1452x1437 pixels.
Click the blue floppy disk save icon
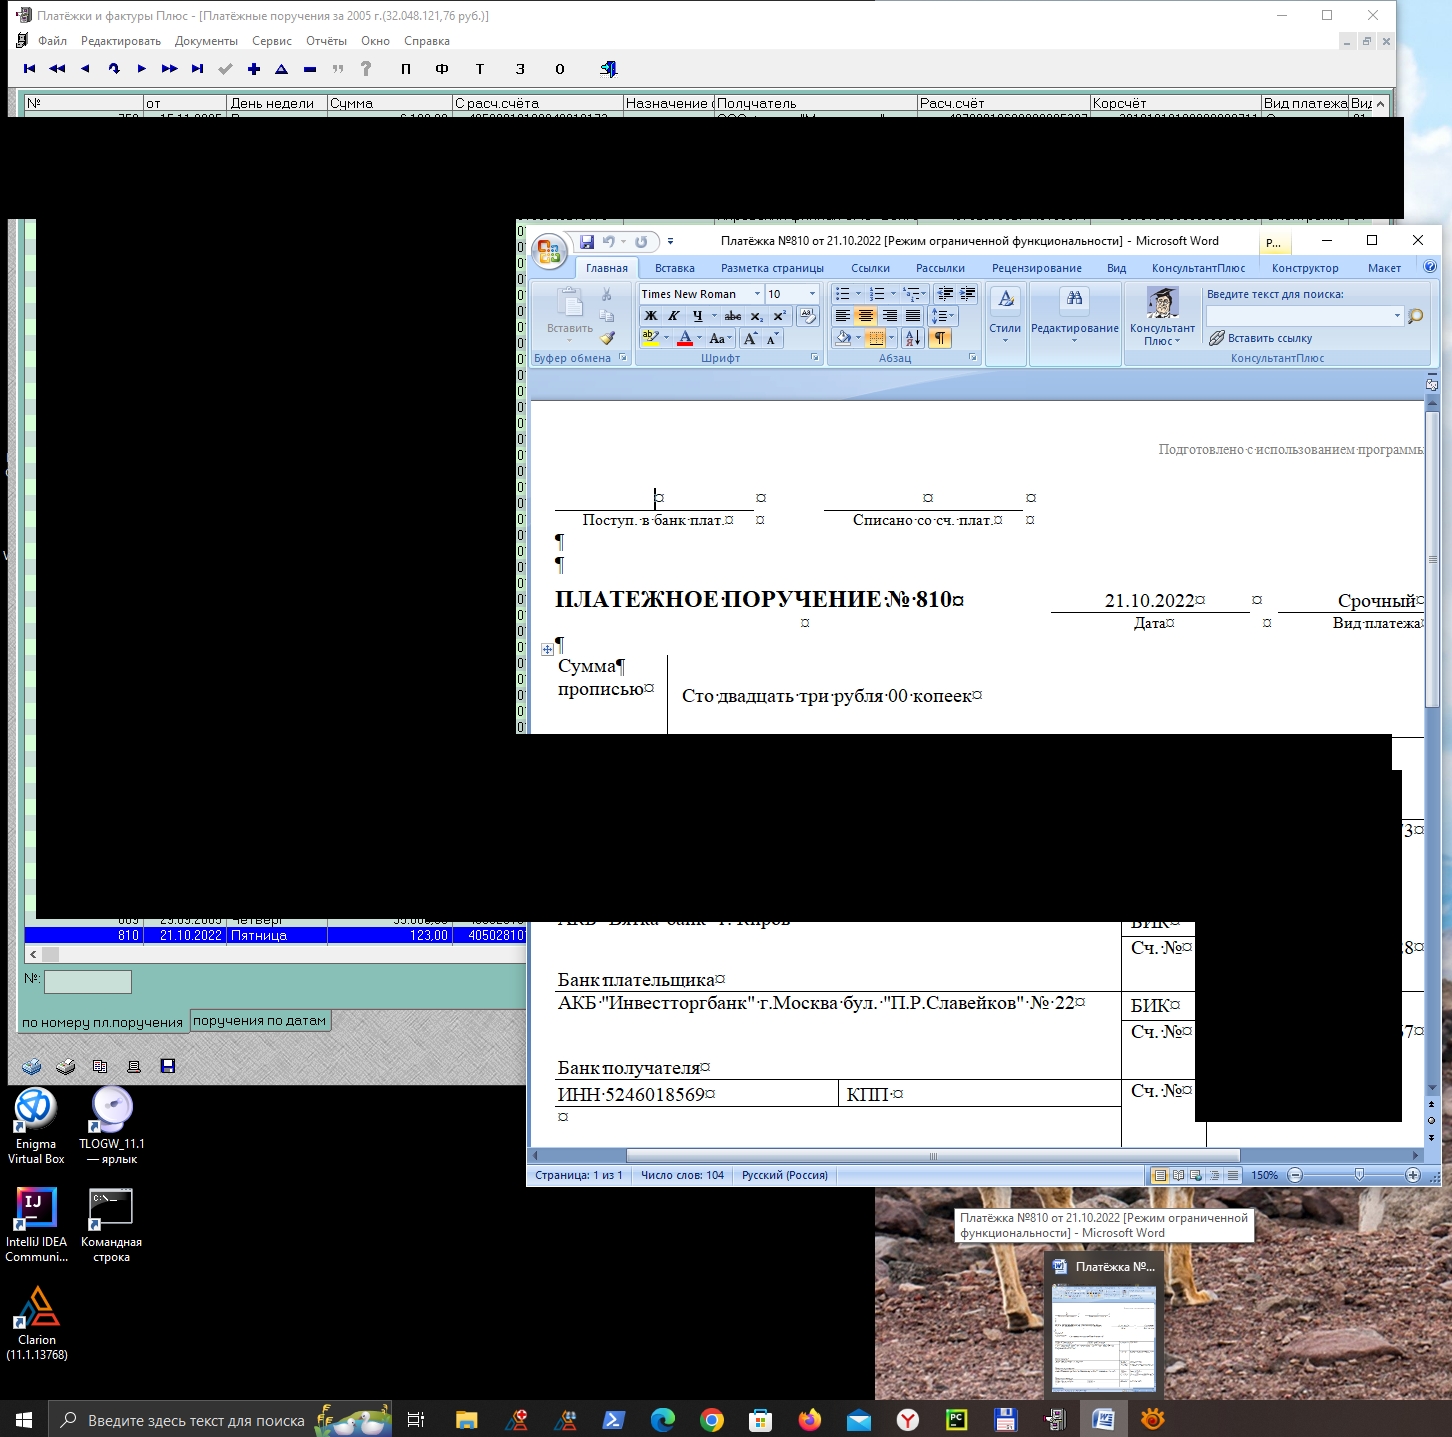coord(168,1066)
